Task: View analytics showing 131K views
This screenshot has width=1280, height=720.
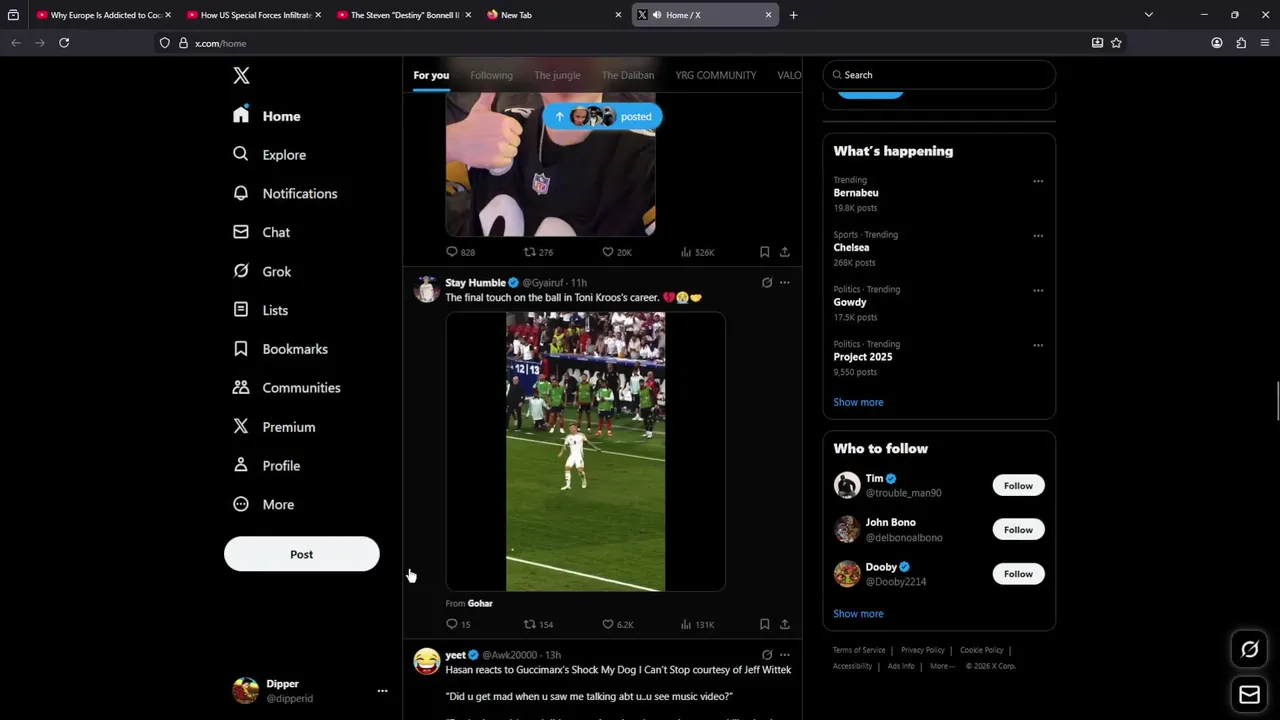Action: click(697, 624)
